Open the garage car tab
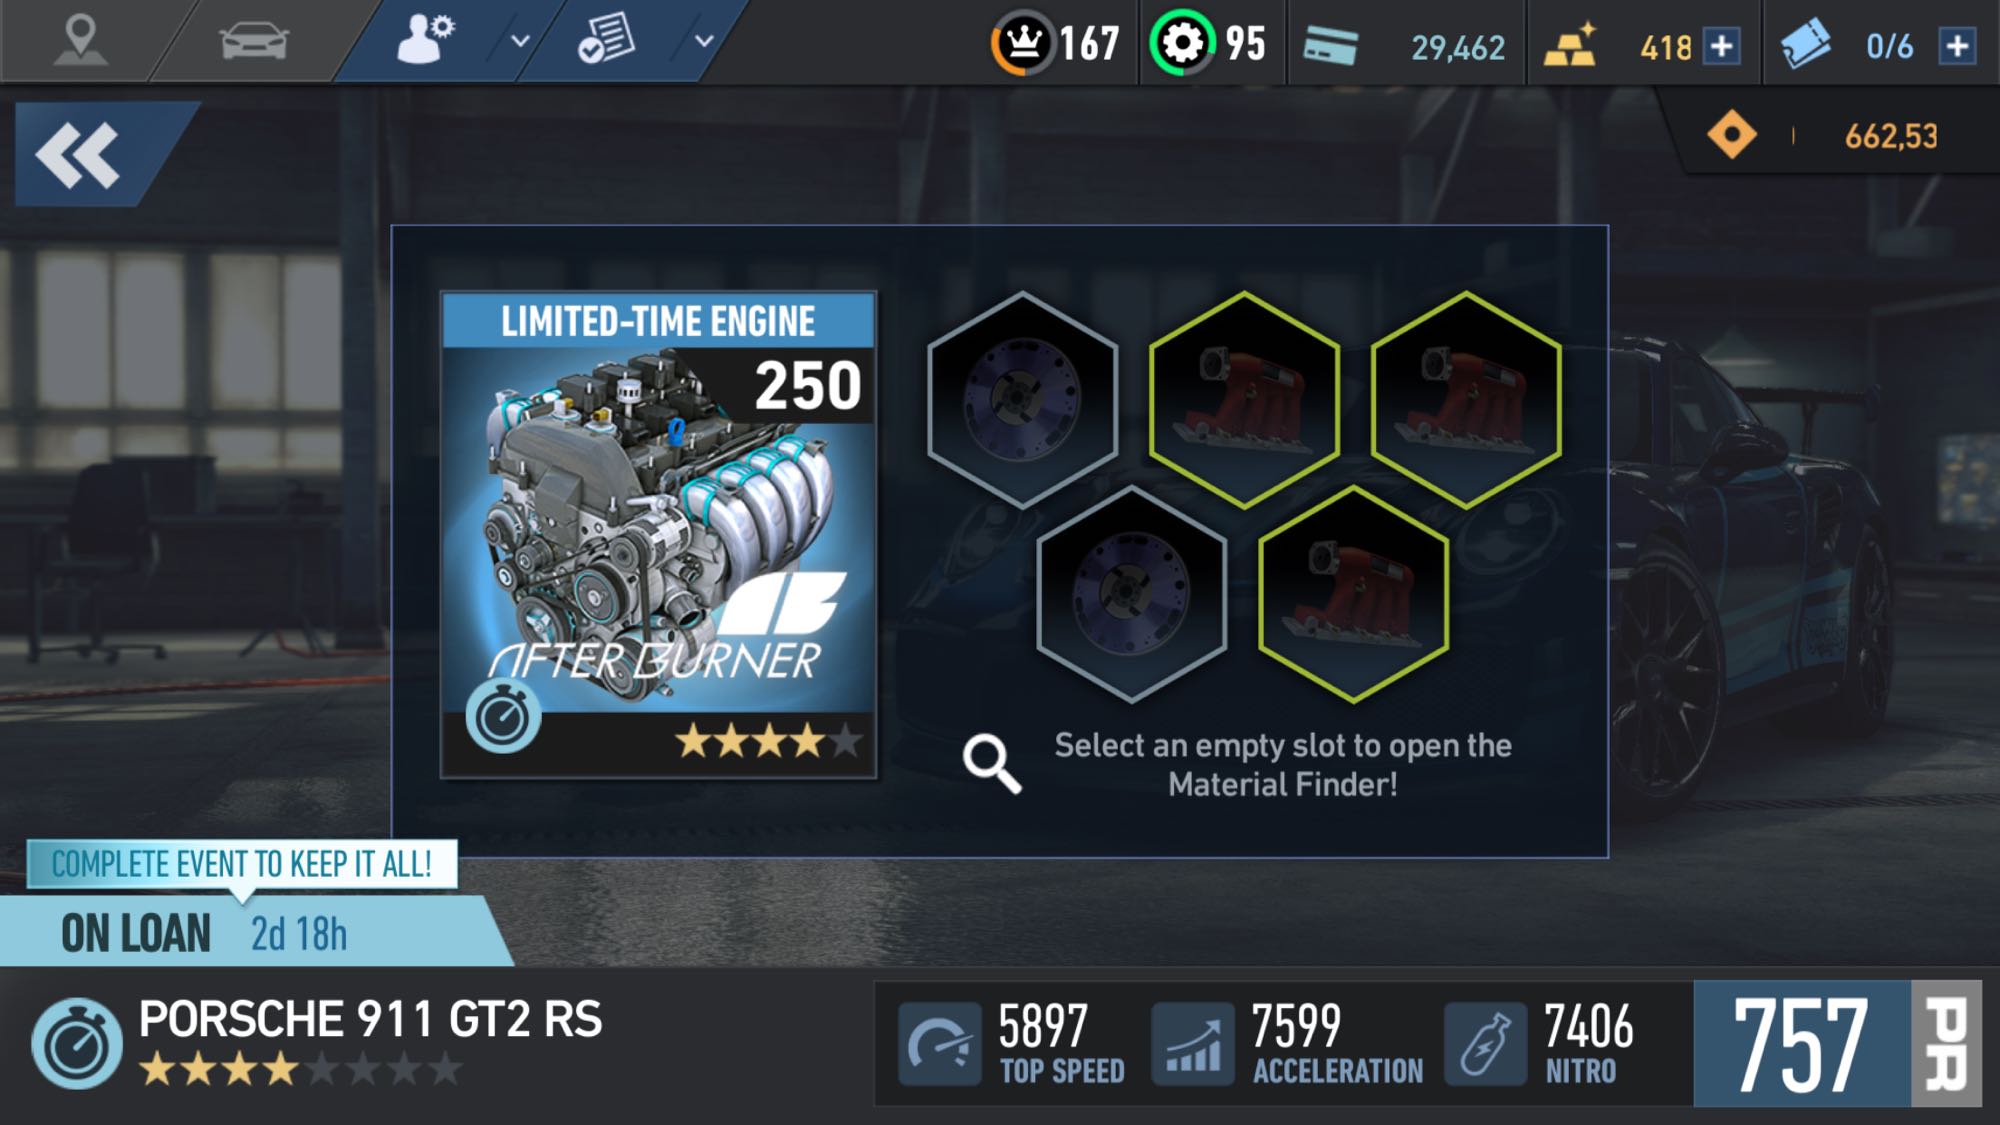This screenshot has height=1125, width=2000. click(x=253, y=42)
